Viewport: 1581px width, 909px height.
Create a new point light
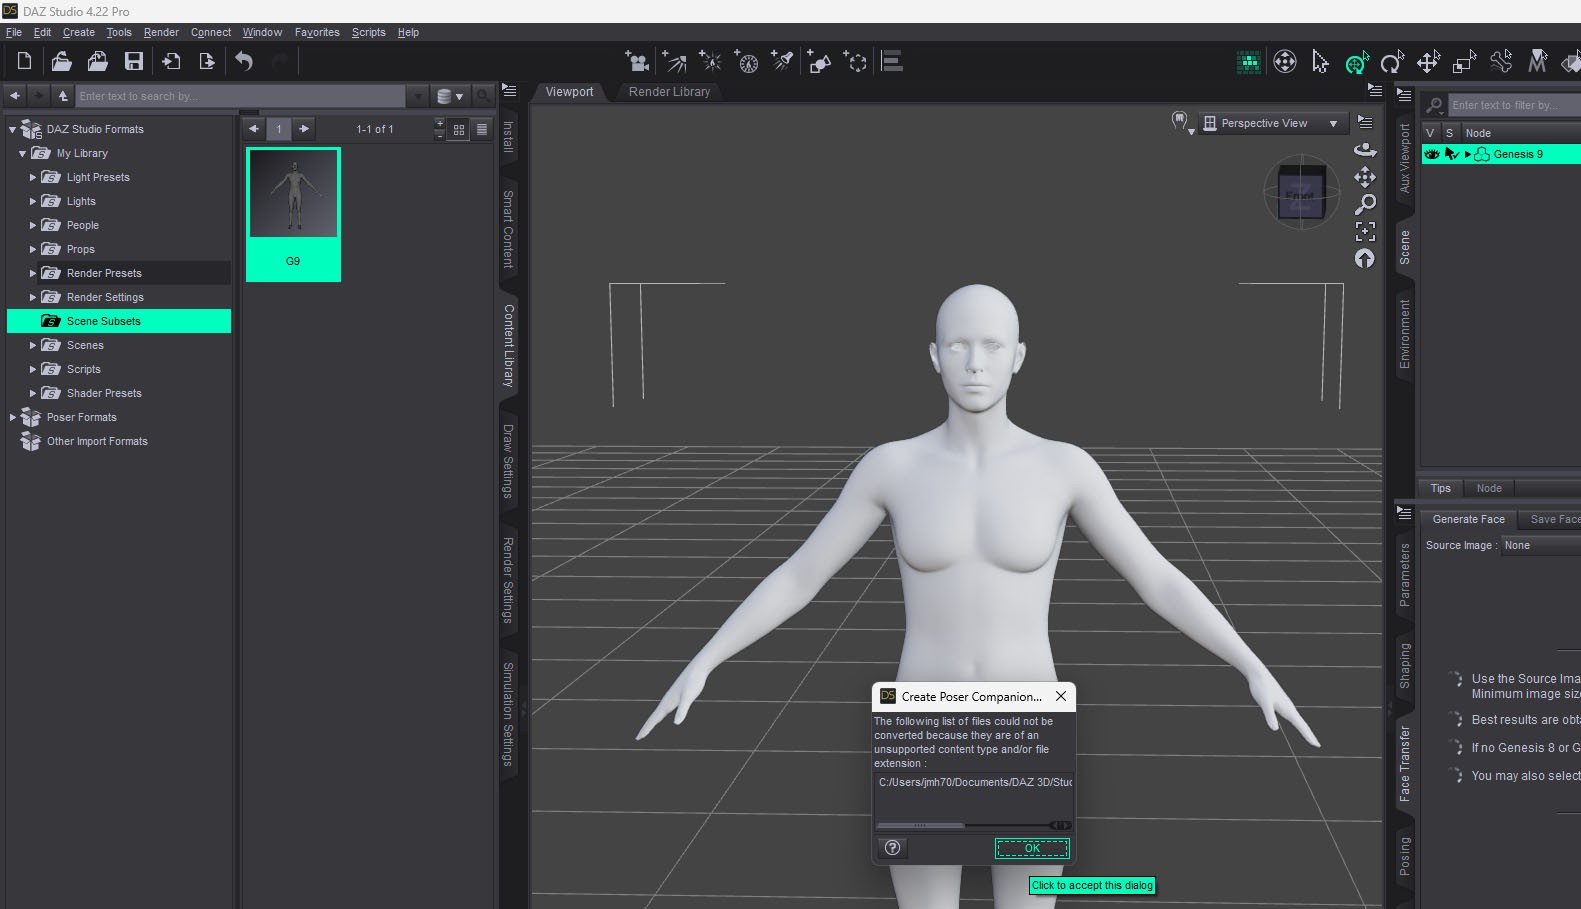[x=710, y=62]
